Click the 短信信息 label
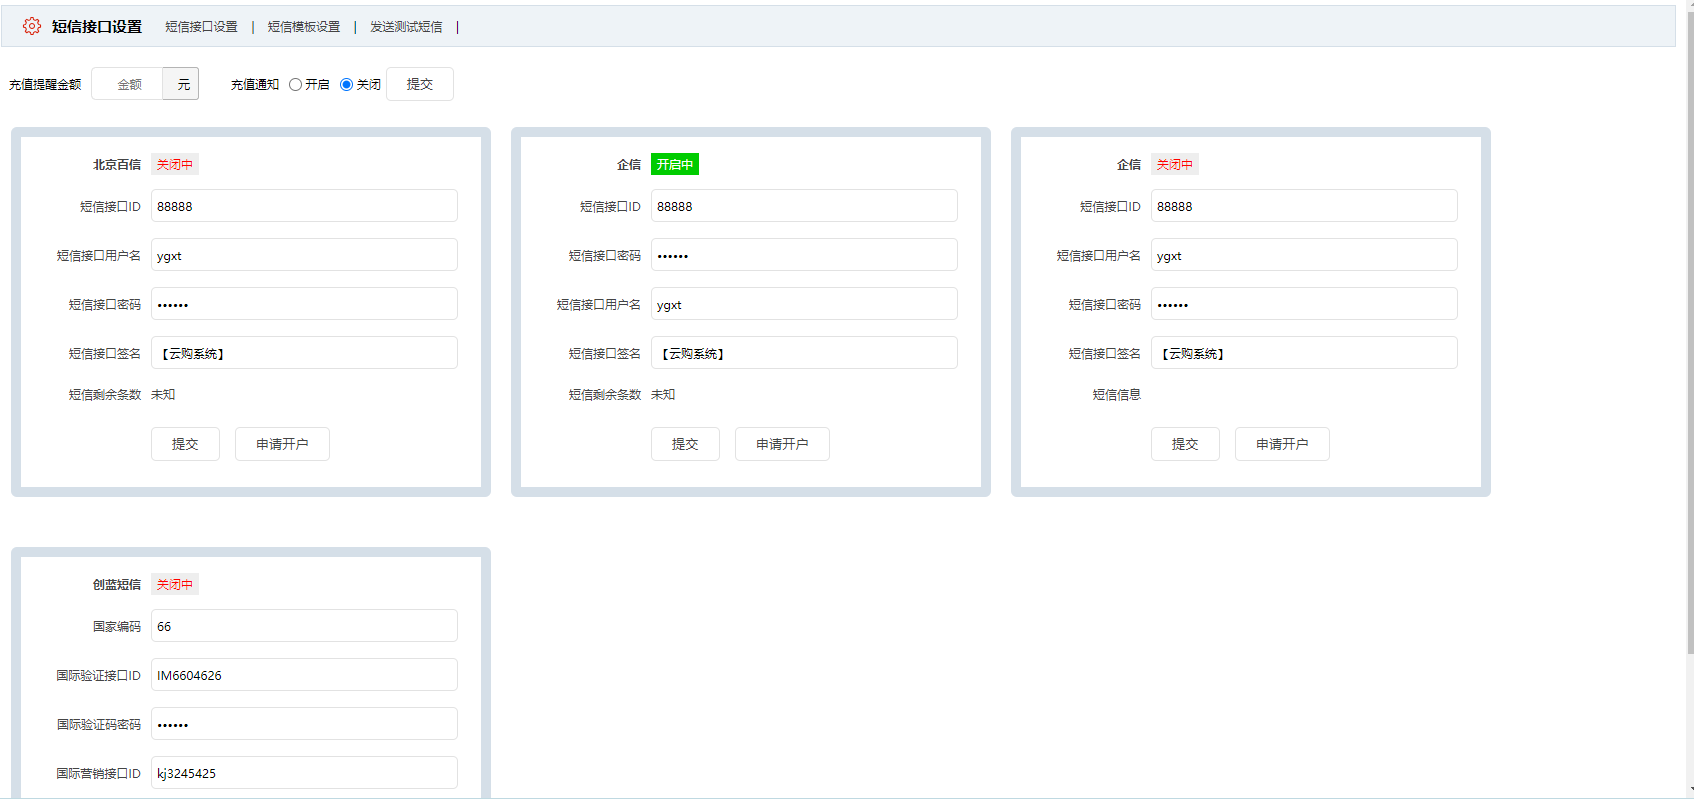The height and width of the screenshot is (800, 1694). pos(1116,395)
